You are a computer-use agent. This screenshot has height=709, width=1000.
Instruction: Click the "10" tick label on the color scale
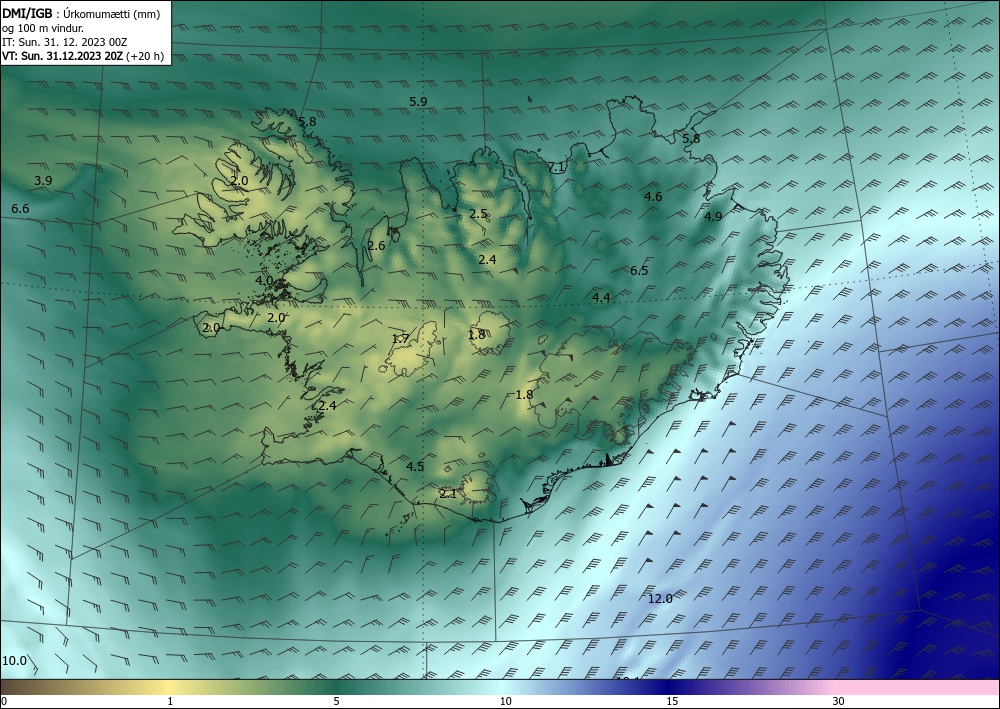[505, 702]
